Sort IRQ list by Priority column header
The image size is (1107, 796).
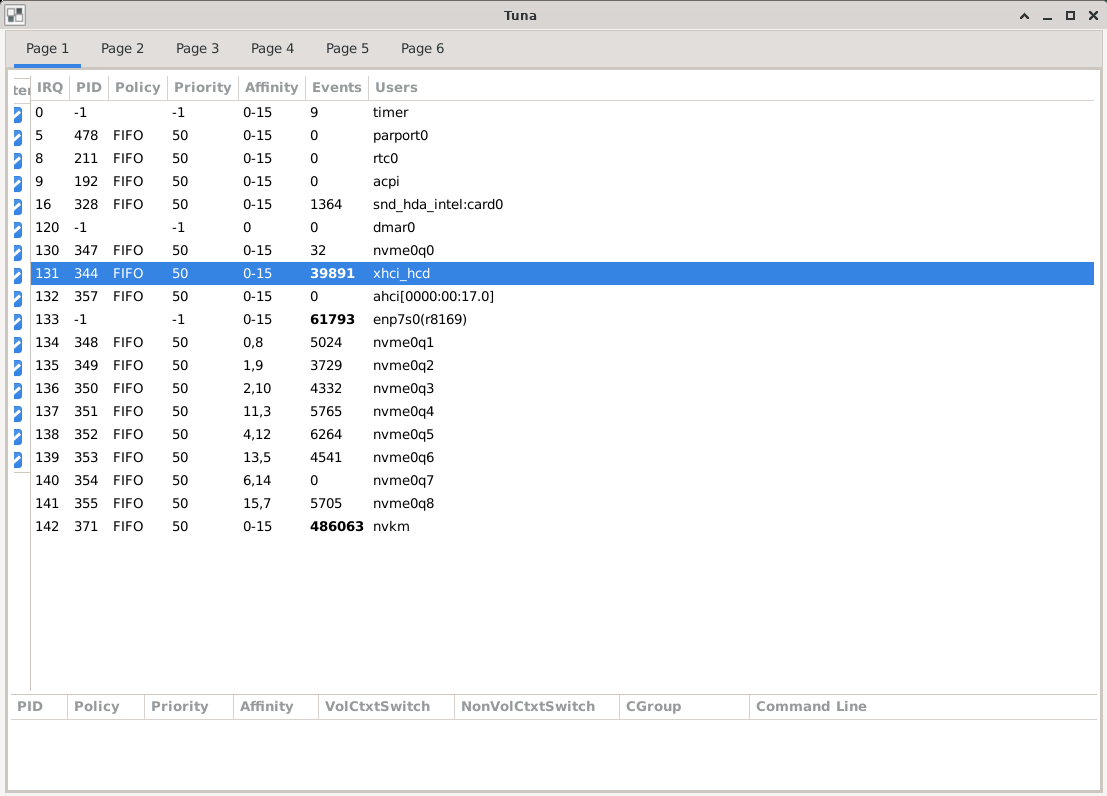[x=203, y=88]
